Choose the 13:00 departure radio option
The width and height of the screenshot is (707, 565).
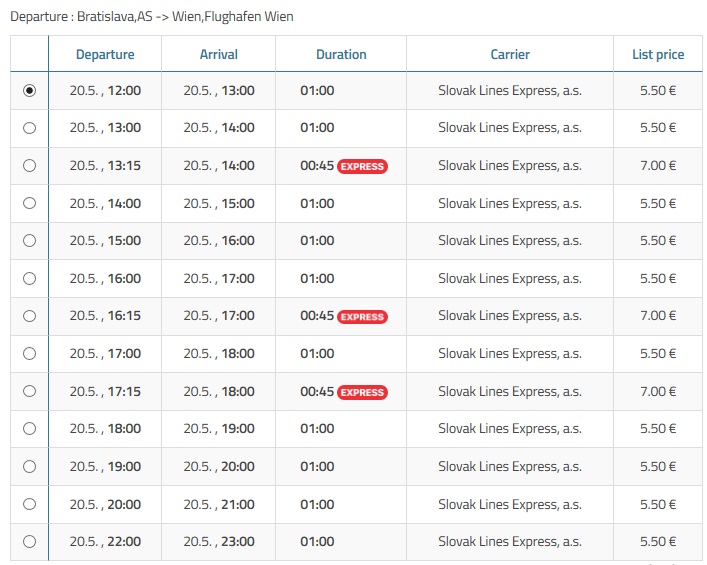[29, 128]
